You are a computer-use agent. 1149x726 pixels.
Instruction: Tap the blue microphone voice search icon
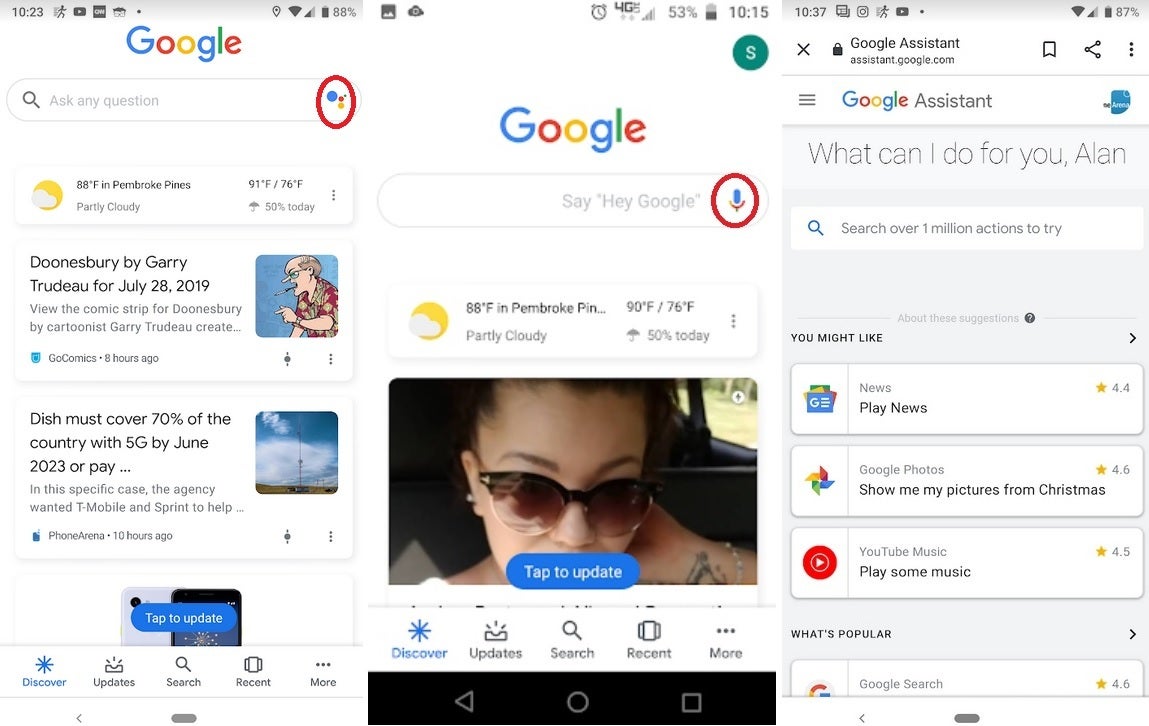click(736, 200)
